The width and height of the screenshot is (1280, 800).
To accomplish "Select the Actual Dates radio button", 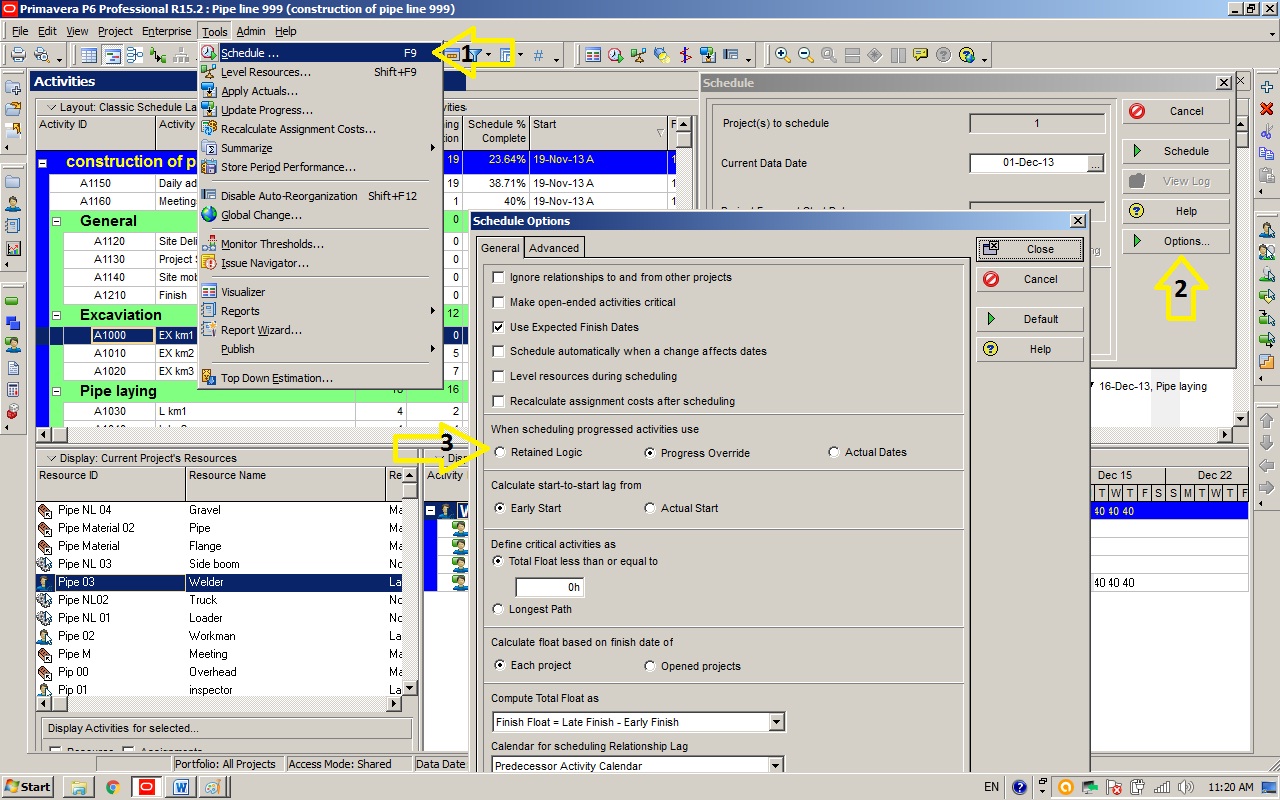I will (x=834, y=452).
